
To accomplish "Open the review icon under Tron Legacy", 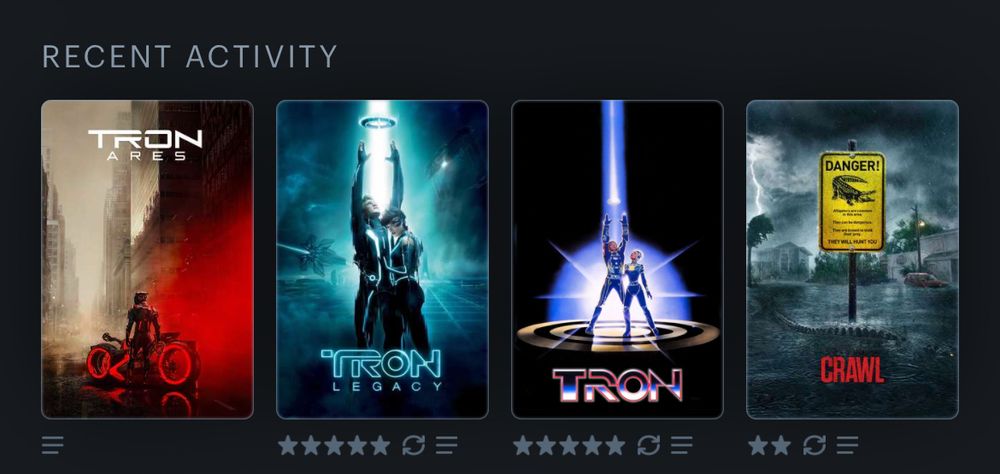I will point(446,445).
